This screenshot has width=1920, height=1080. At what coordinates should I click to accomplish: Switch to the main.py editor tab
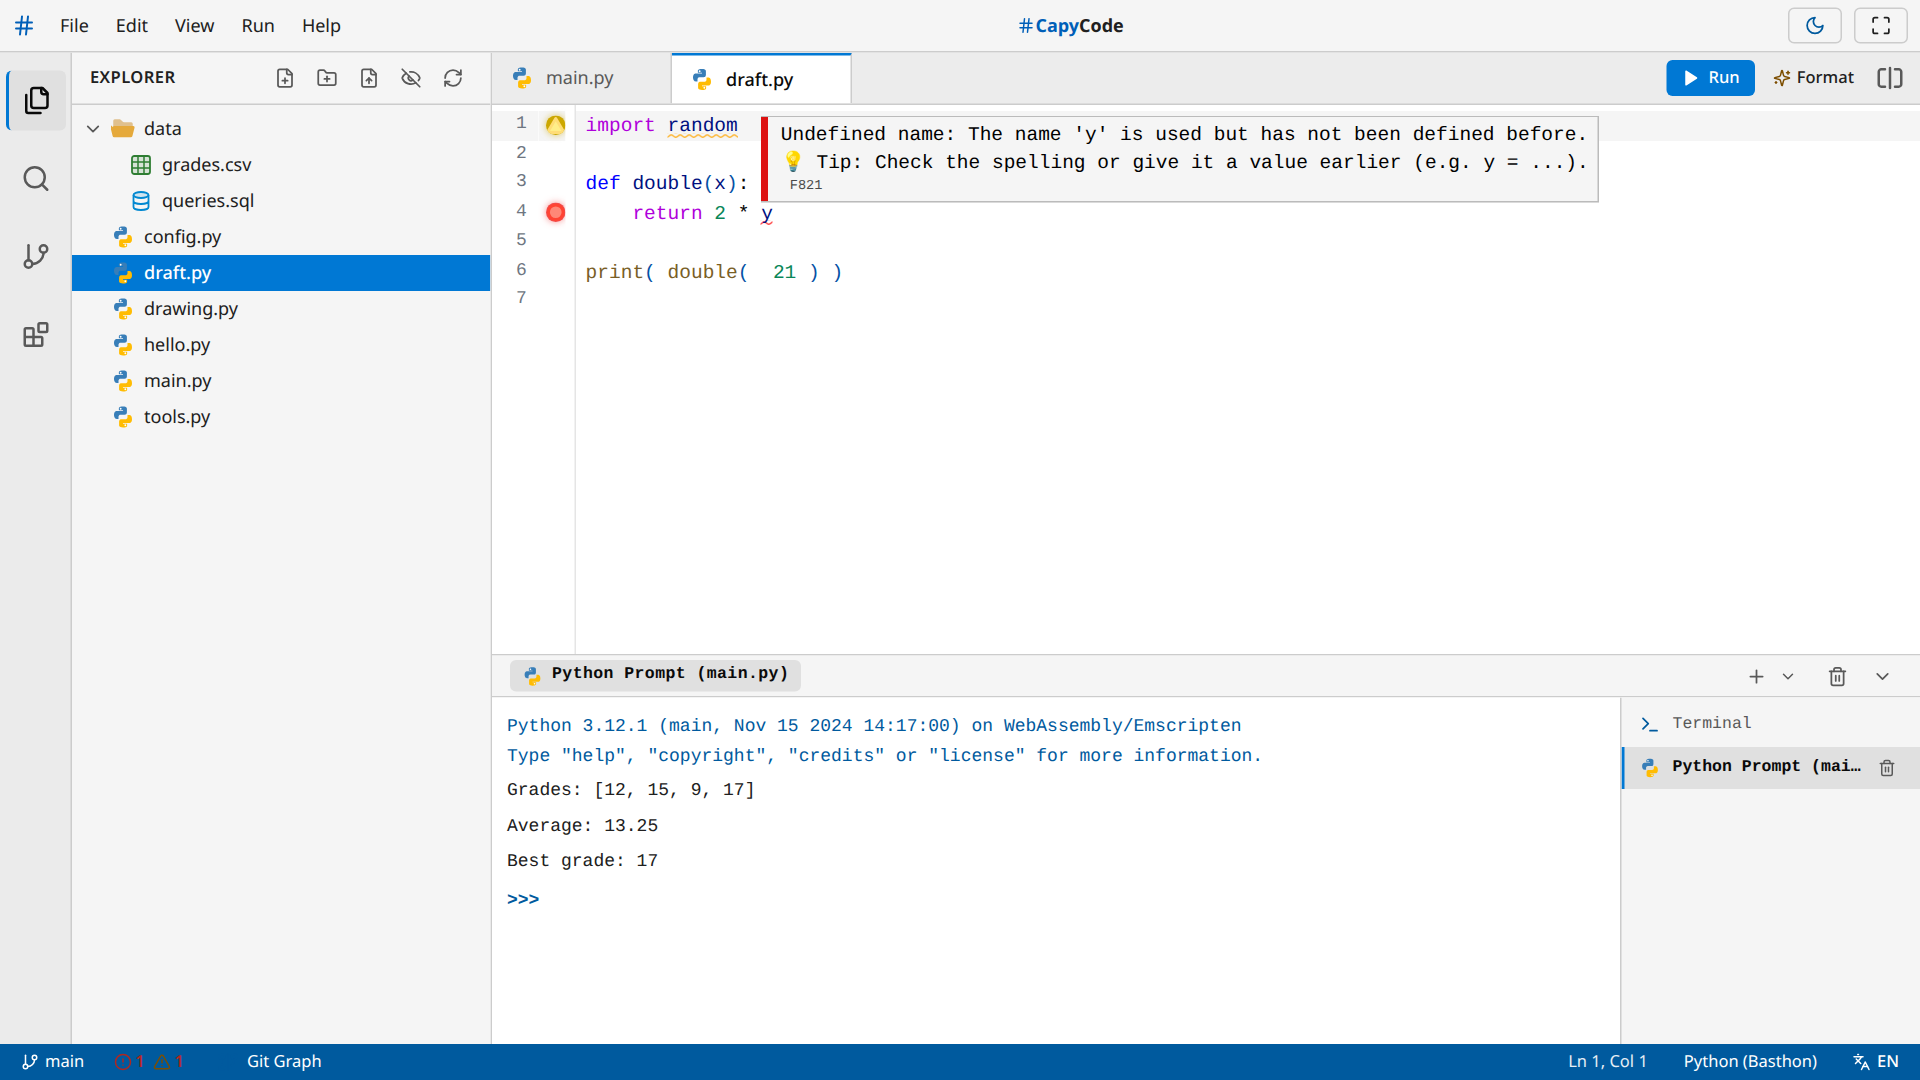click(581, 78)
